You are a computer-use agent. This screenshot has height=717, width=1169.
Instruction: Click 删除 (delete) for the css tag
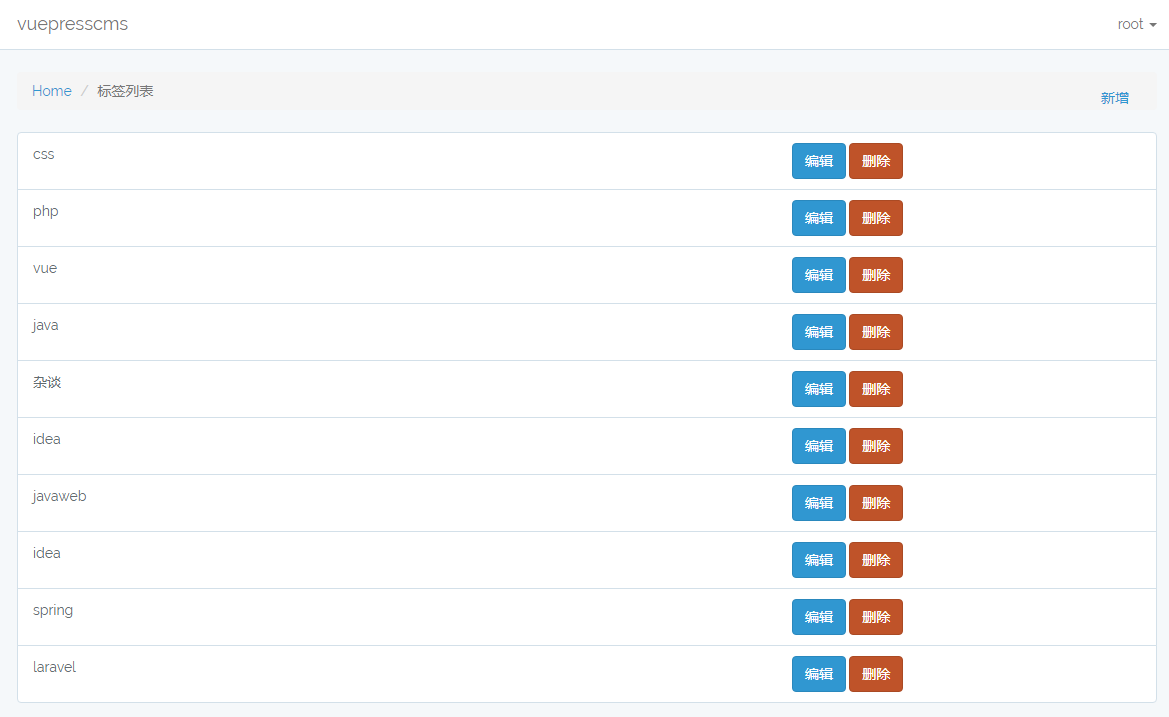(875, 161)
